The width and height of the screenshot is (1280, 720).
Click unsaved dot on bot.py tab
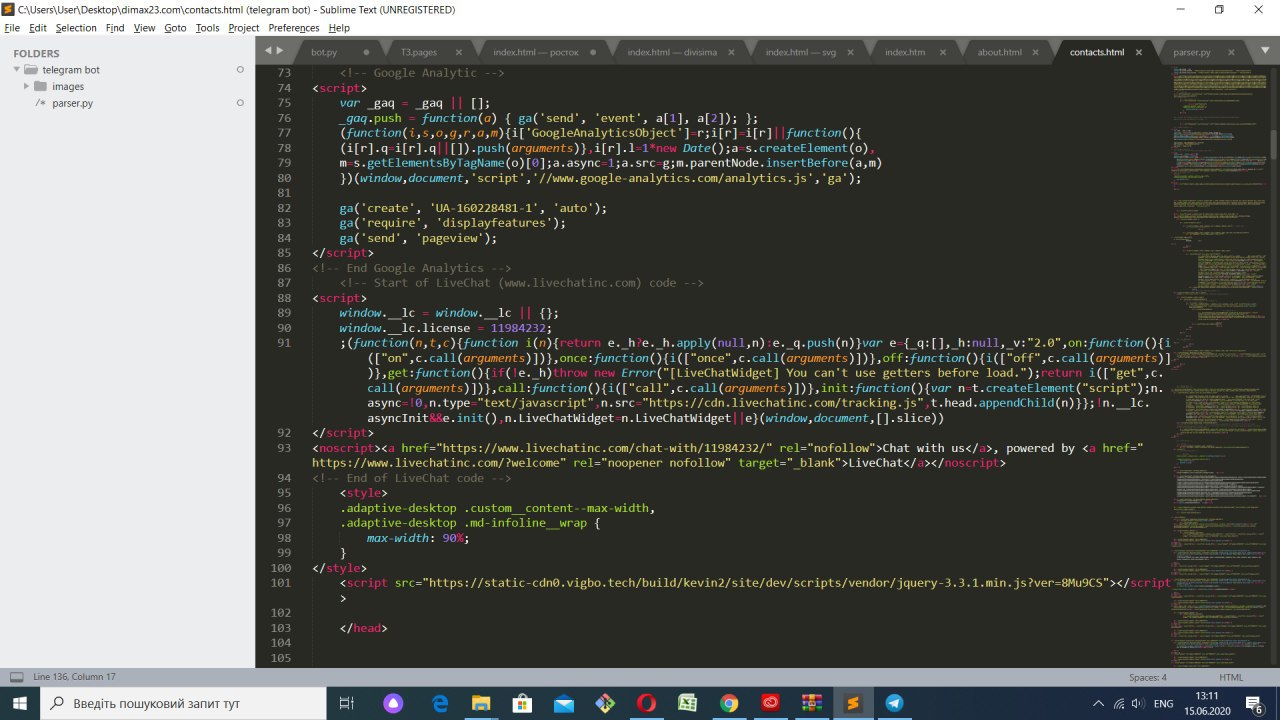pyautogui.click(x=366, y=52)
